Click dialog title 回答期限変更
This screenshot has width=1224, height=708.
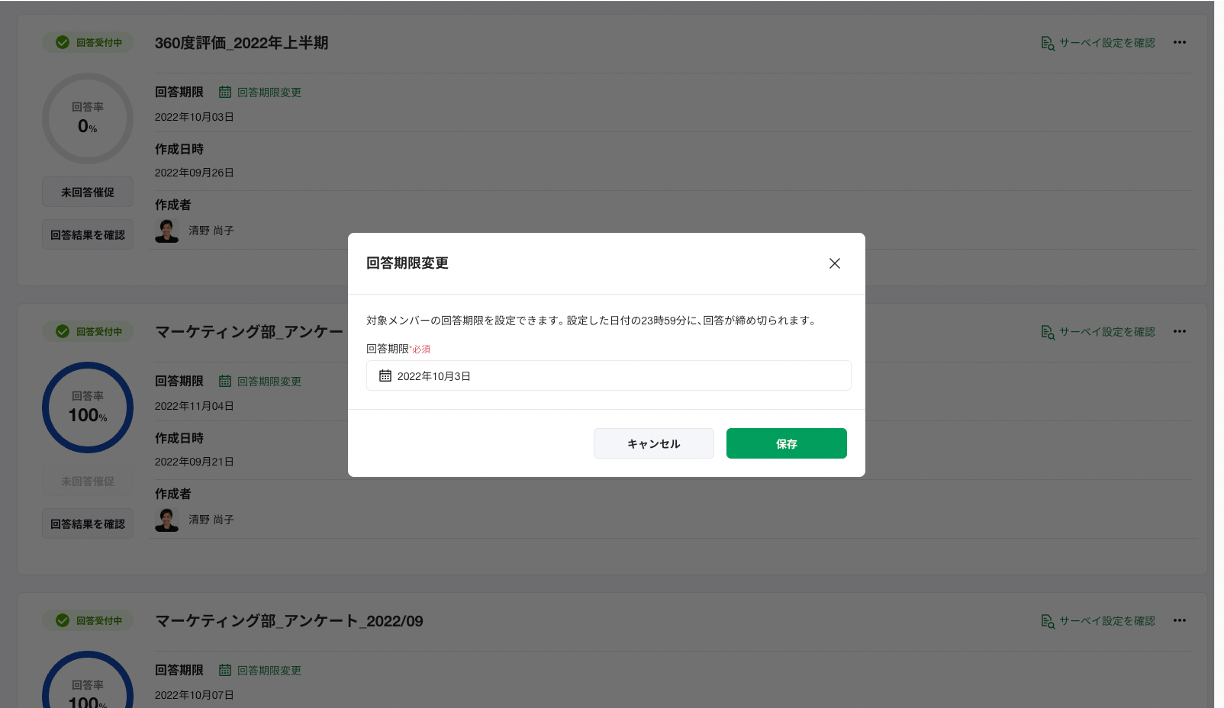[x=407, y=264]
